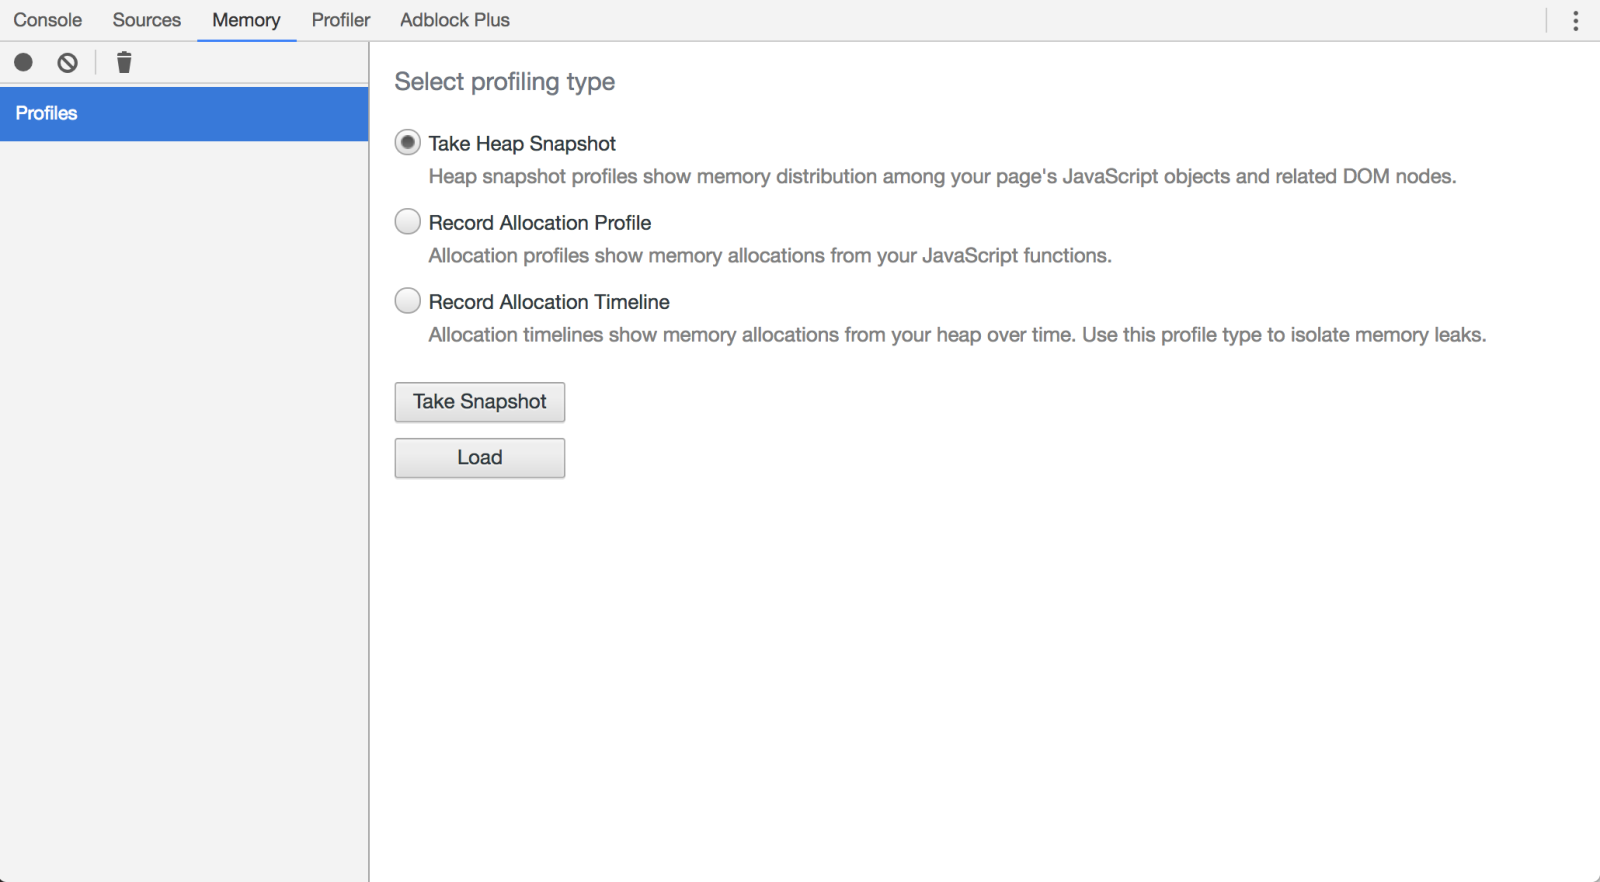Go to the Profiler tab
Screen dimensions: 1600x882
(x=341, y=20)
